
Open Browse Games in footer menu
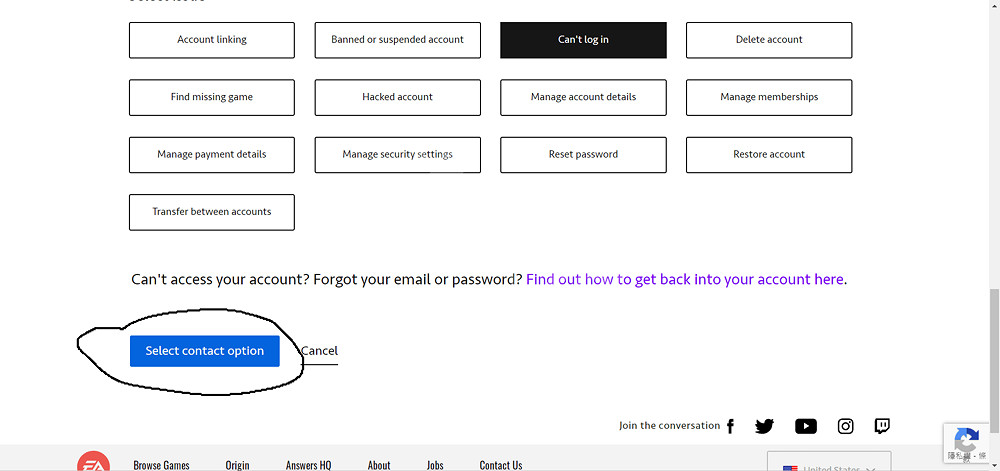point(161,465)
